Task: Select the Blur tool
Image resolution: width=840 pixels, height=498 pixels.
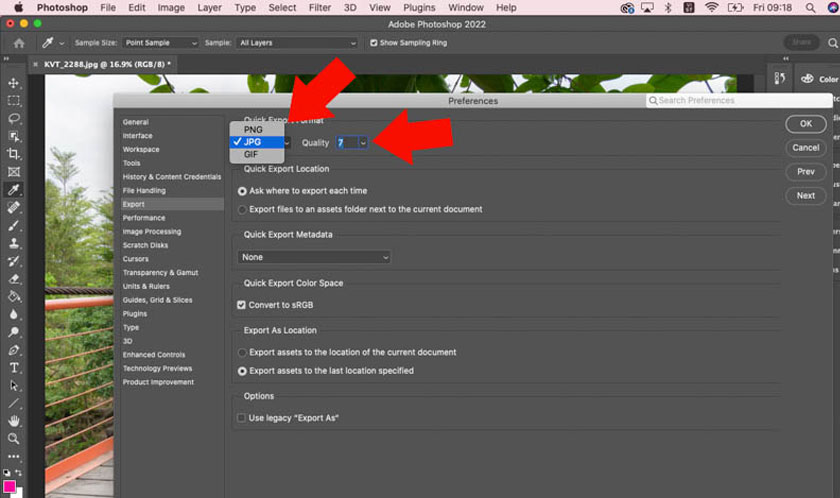Action: [13, 314]
